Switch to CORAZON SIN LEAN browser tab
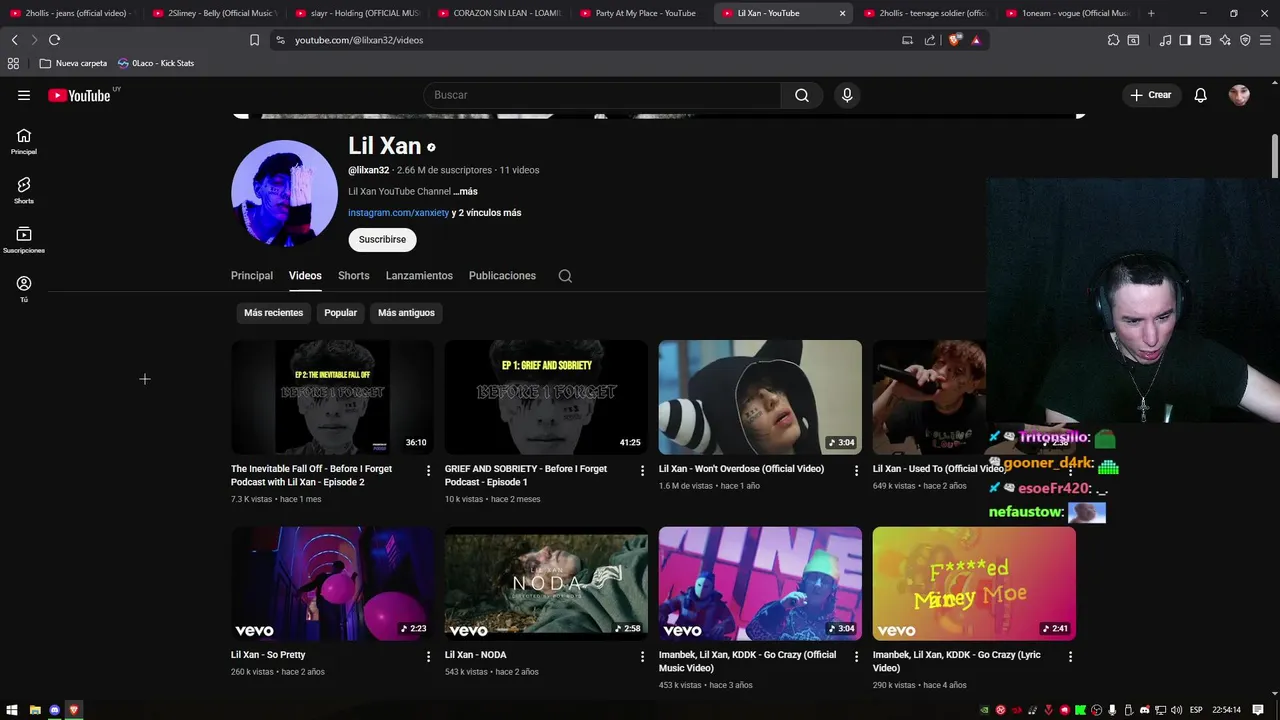The width and height of the screenshot is (1280, 720). click(x=498, y=13)
